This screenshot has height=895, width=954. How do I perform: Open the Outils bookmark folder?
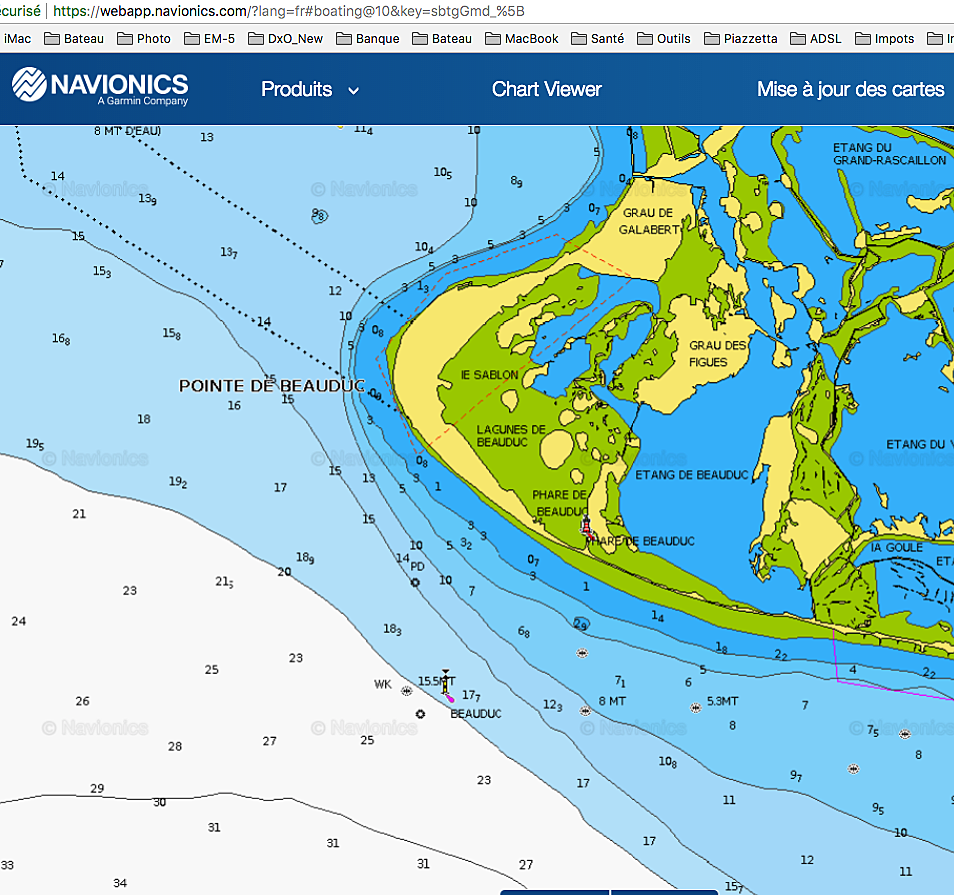point(664,38)
